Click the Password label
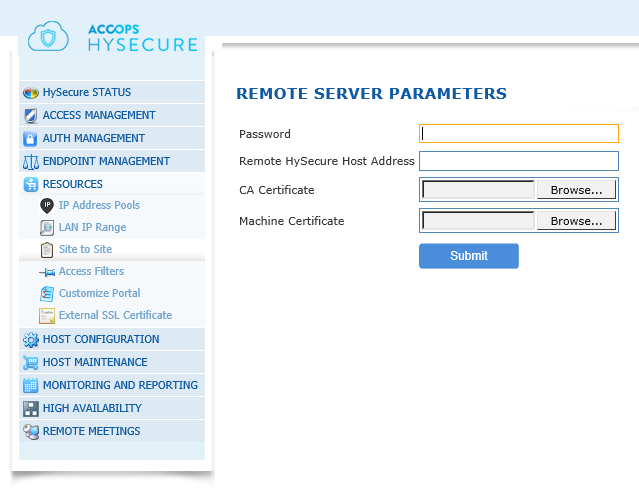 coord(265,134)
